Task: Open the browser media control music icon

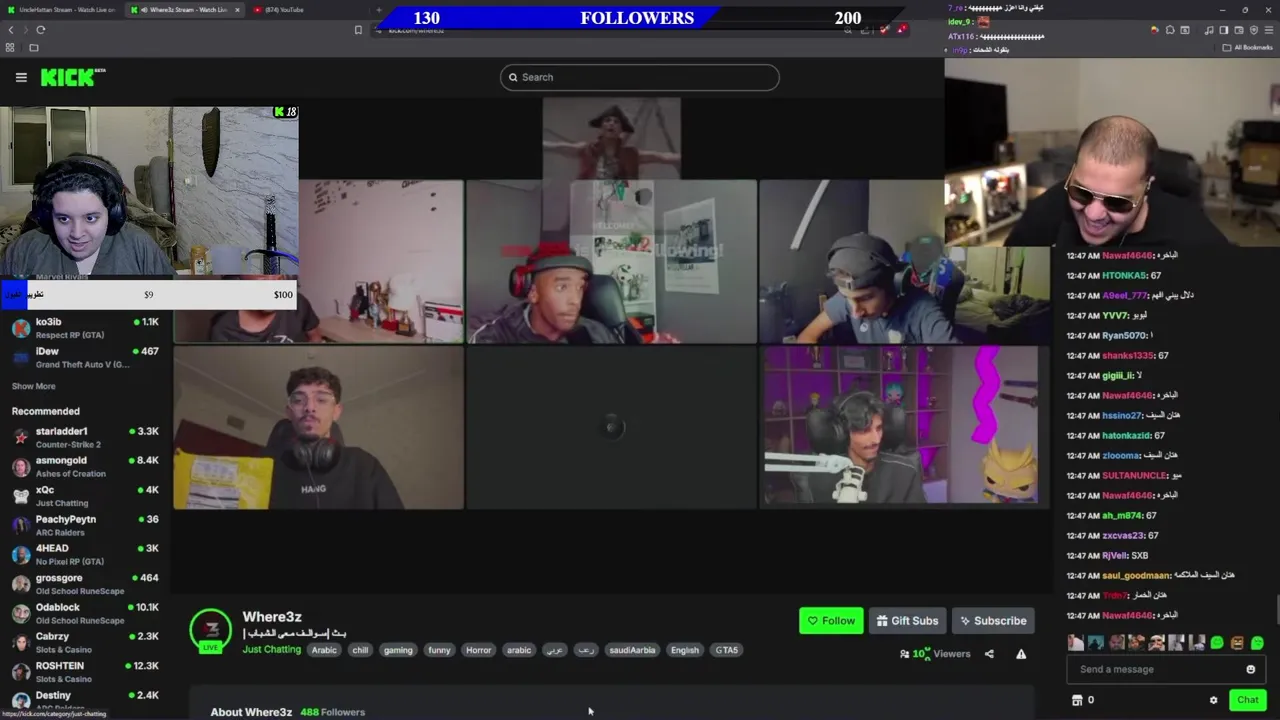Action: (1209, 30)
